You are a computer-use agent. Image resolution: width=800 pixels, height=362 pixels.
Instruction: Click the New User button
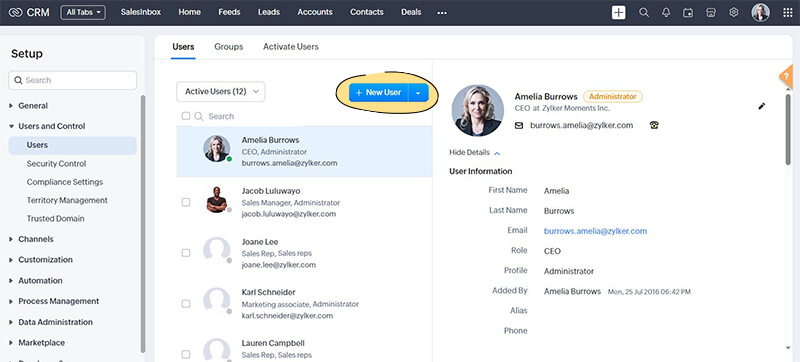(x=379, y=93)
